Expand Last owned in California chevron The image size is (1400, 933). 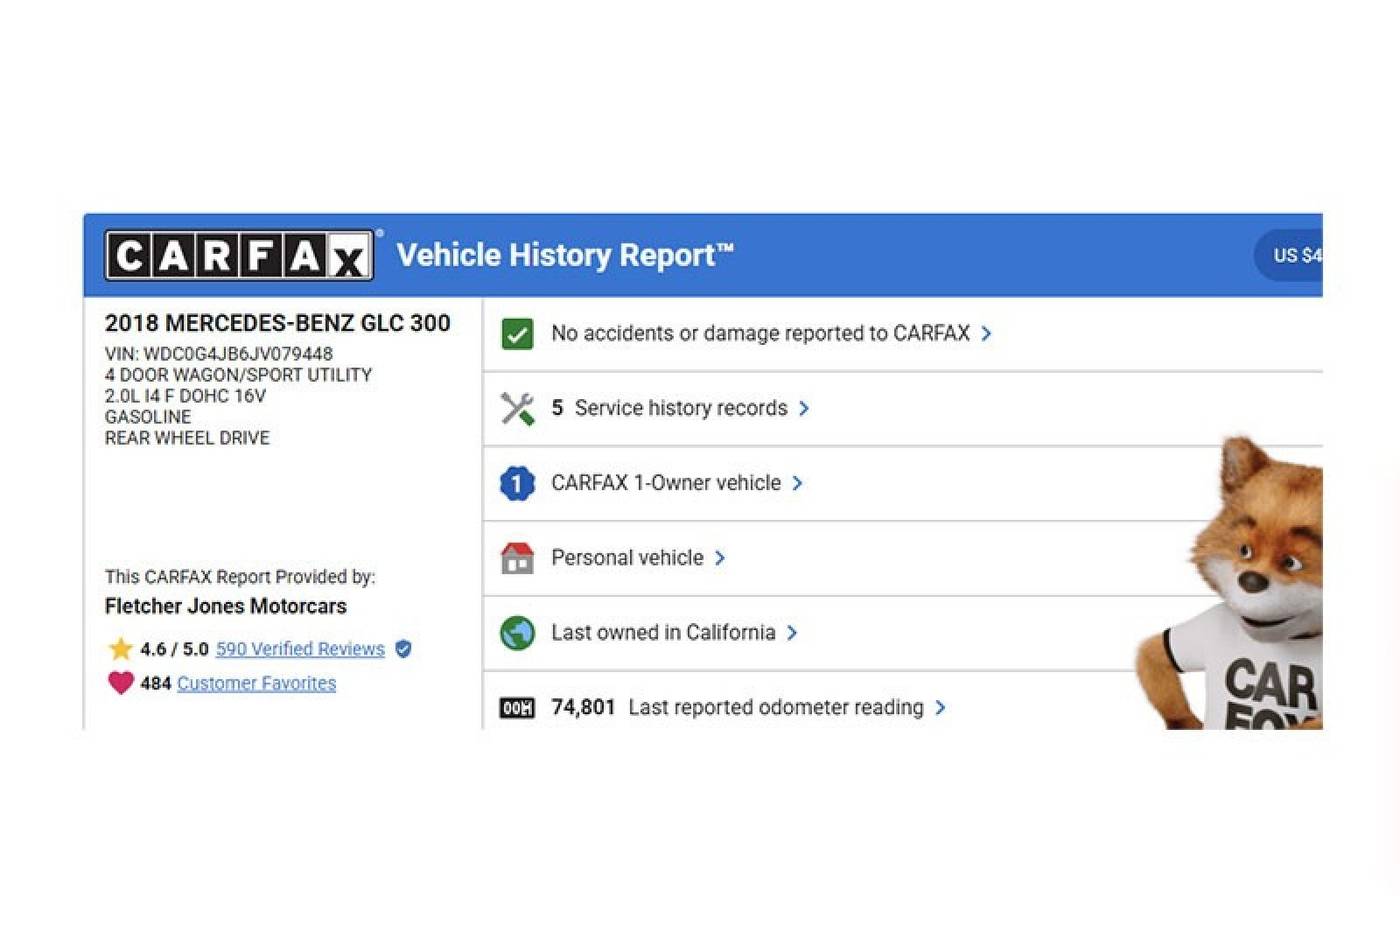[792, 633]
